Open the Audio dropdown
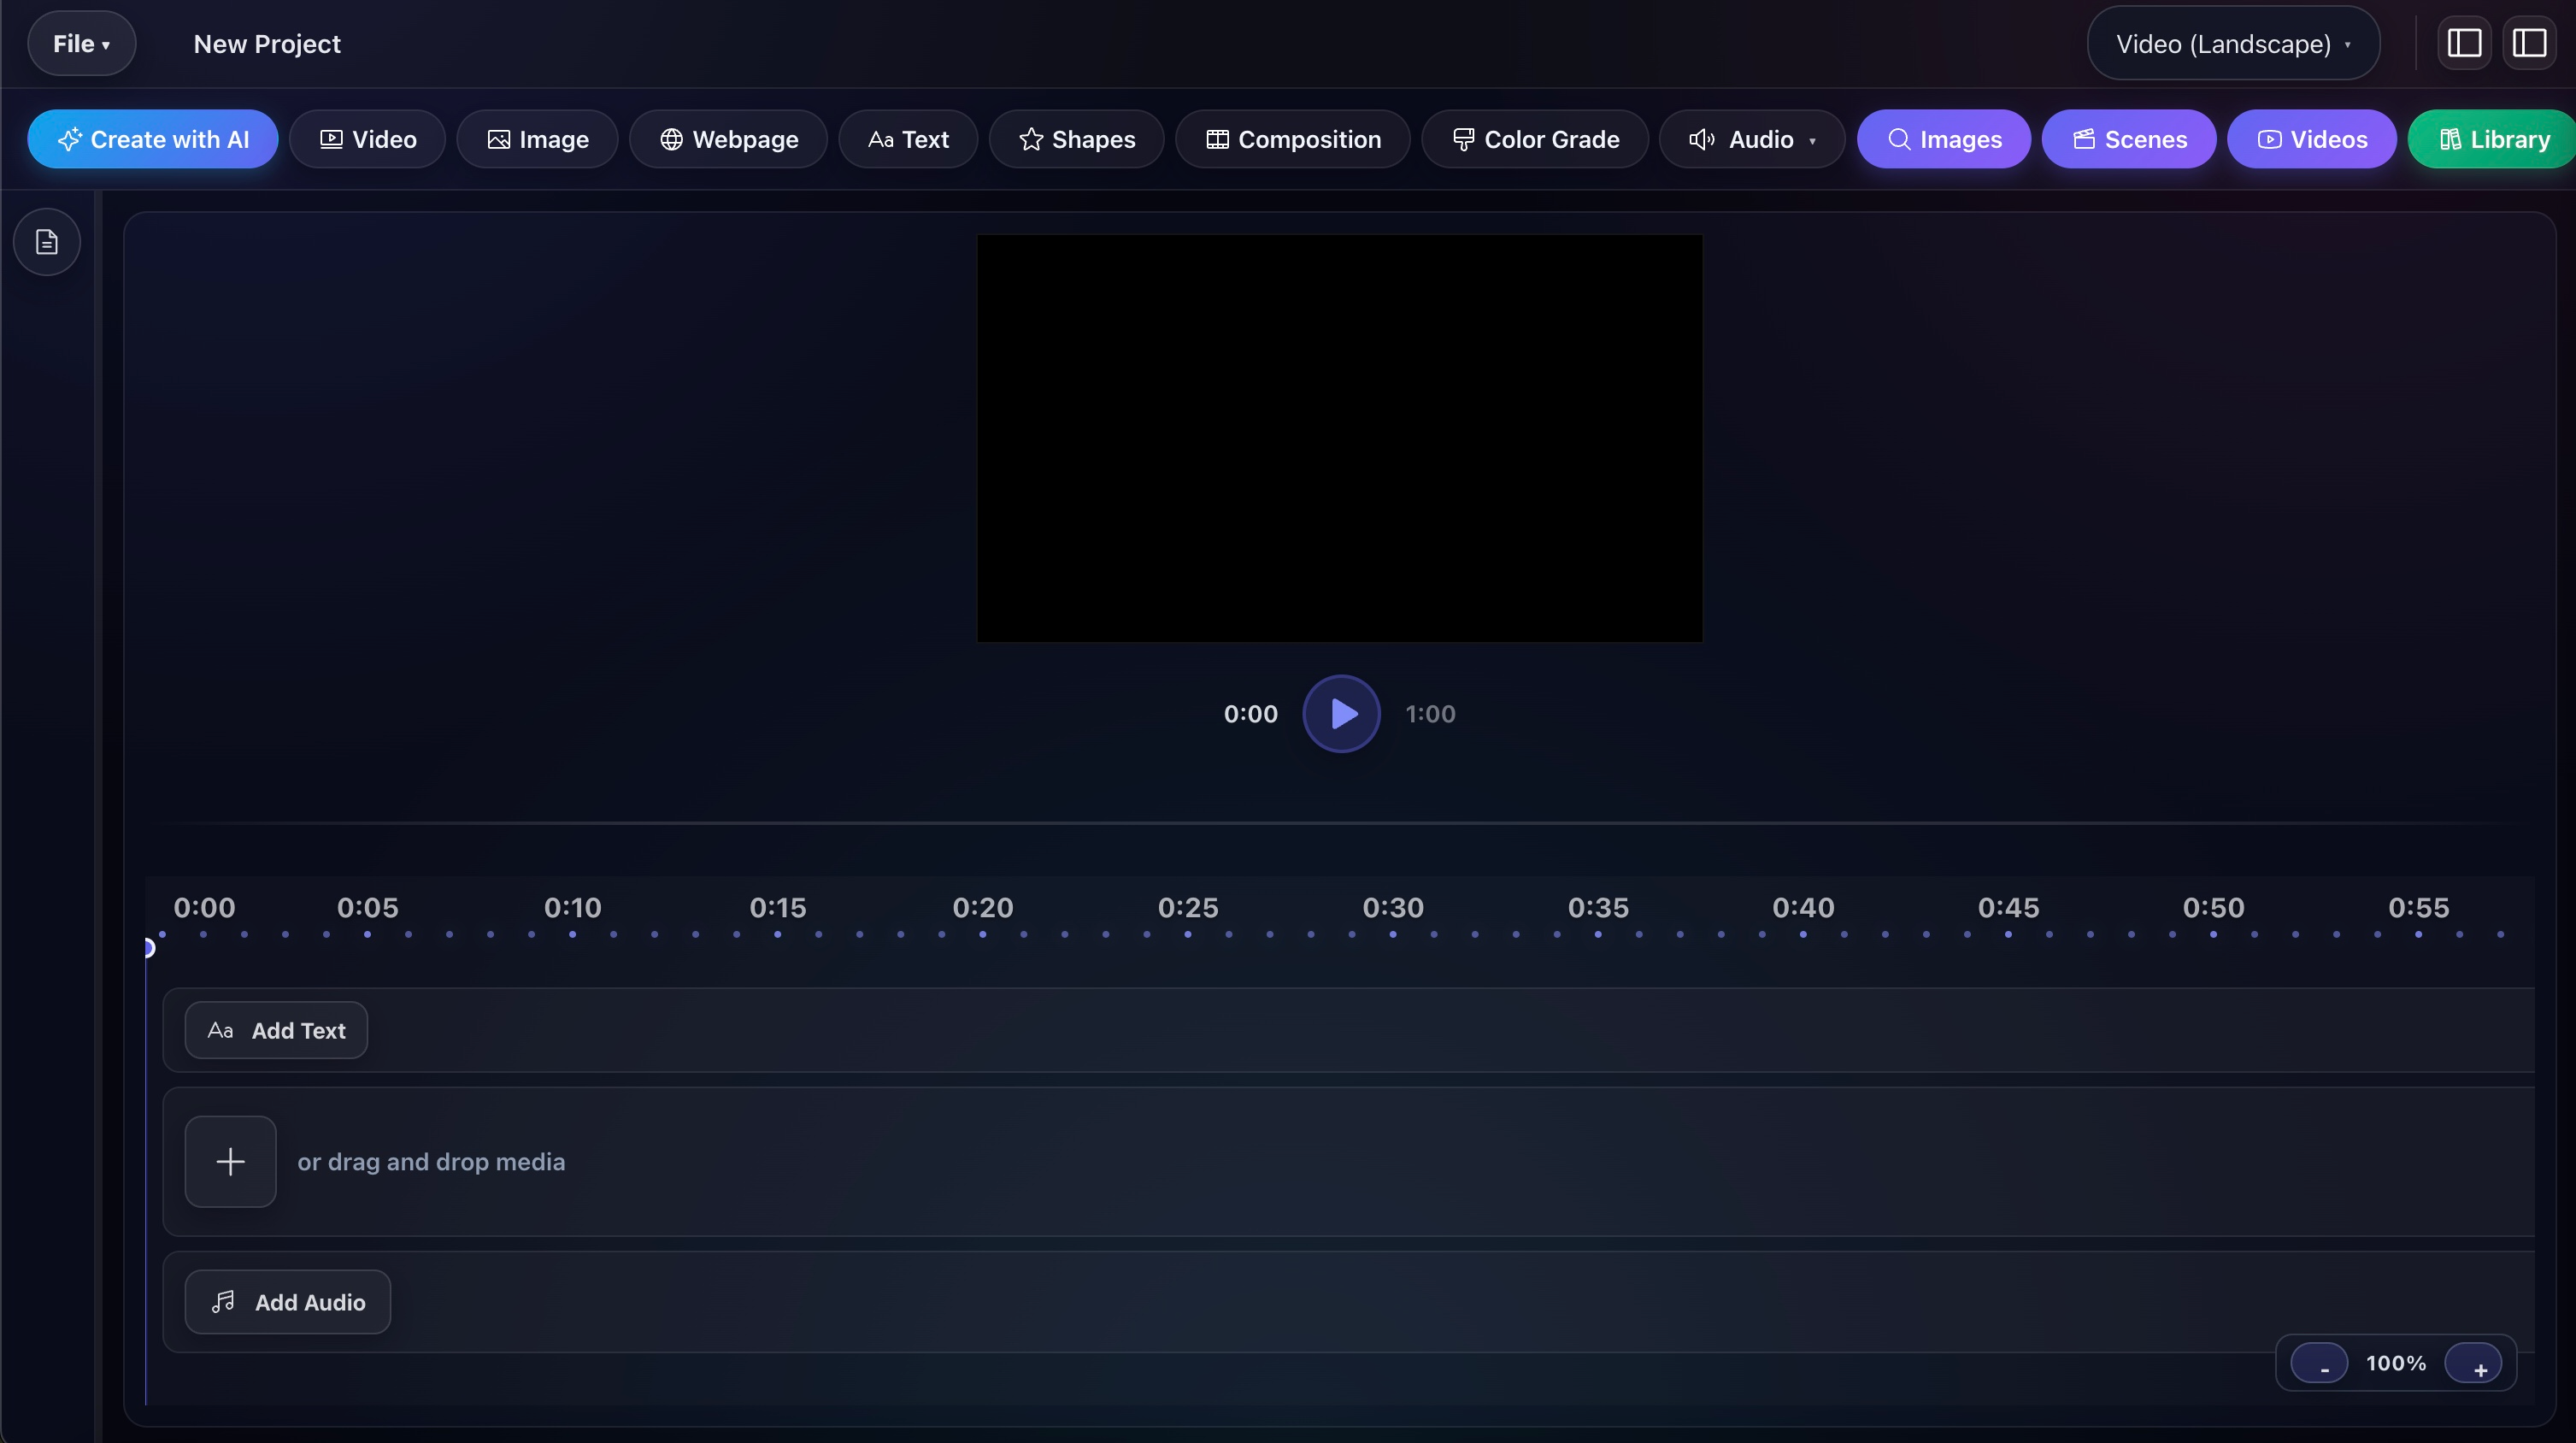 (1751, 139)
